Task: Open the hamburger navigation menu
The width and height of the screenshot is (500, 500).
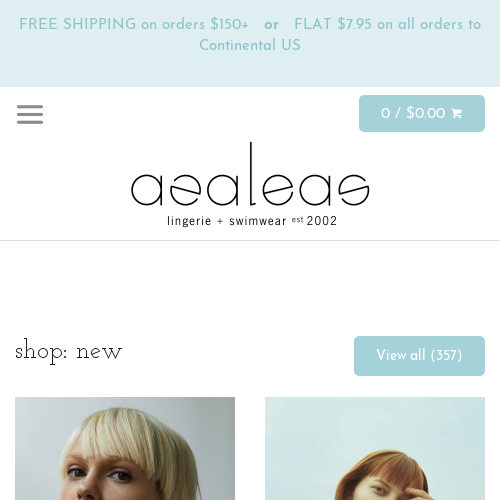Action: (30, 114)
